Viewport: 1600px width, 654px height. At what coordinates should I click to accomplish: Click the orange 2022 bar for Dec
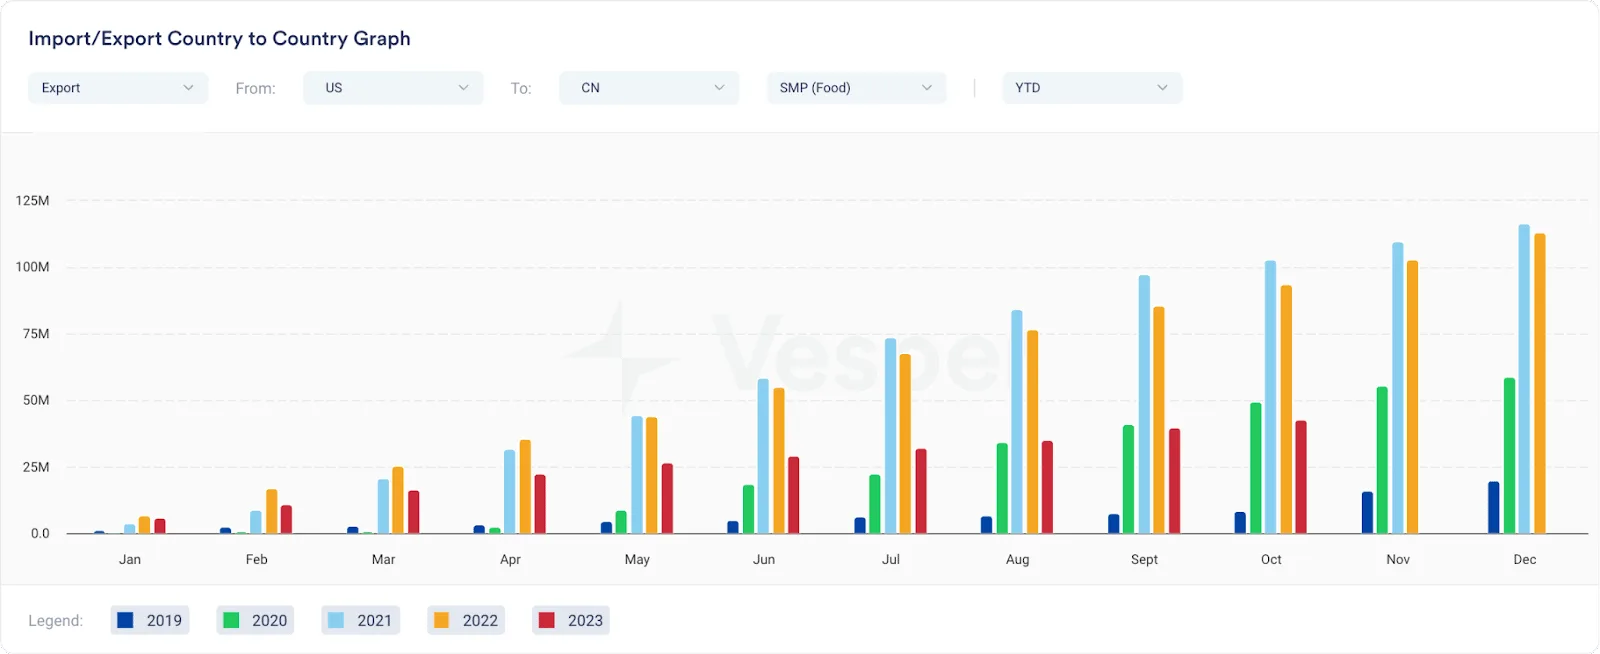pos(1540,384)
